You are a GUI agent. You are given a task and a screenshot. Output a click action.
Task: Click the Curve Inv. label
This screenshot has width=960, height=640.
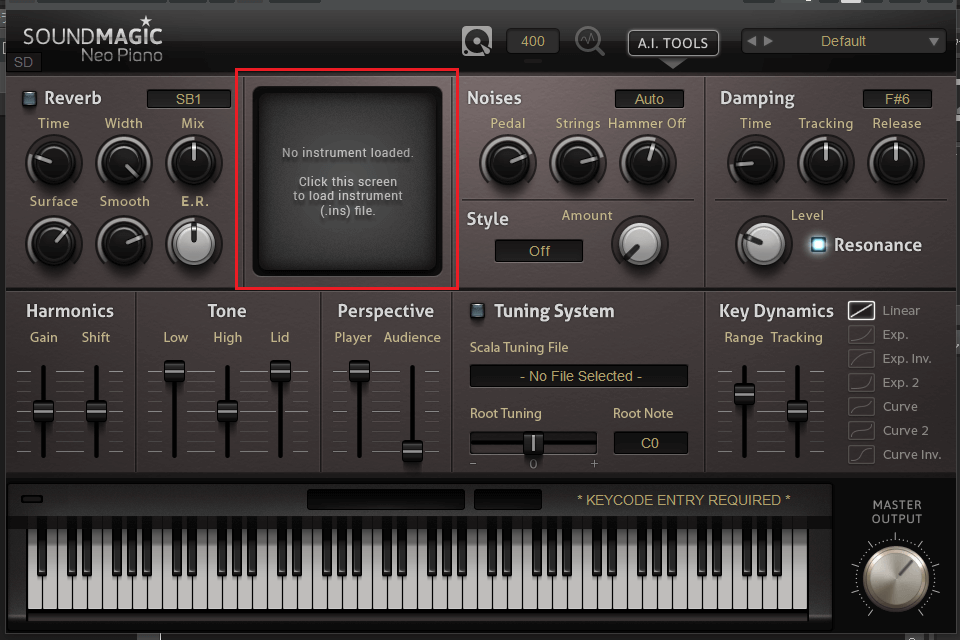pos(912,454)
